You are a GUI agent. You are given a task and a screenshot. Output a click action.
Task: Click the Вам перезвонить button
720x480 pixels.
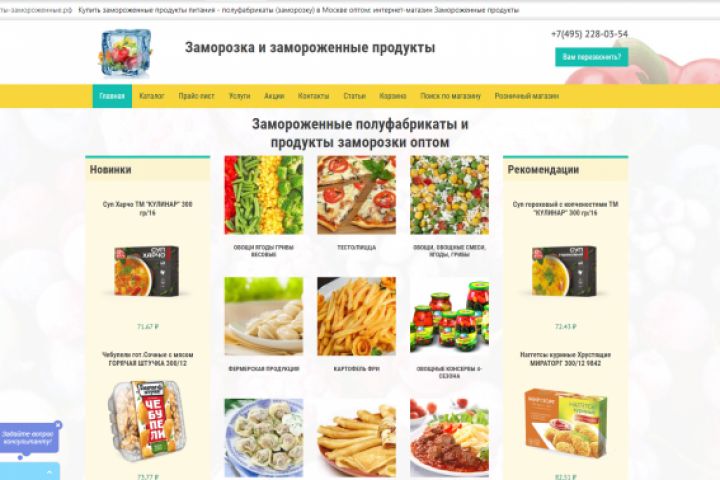click(591, 57)
